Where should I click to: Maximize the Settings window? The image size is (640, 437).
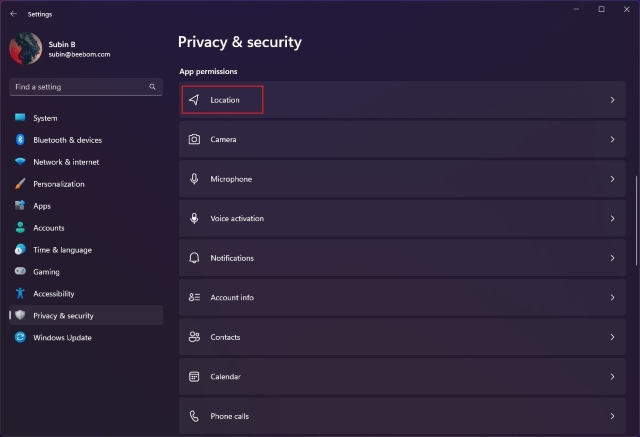[601, 9]
